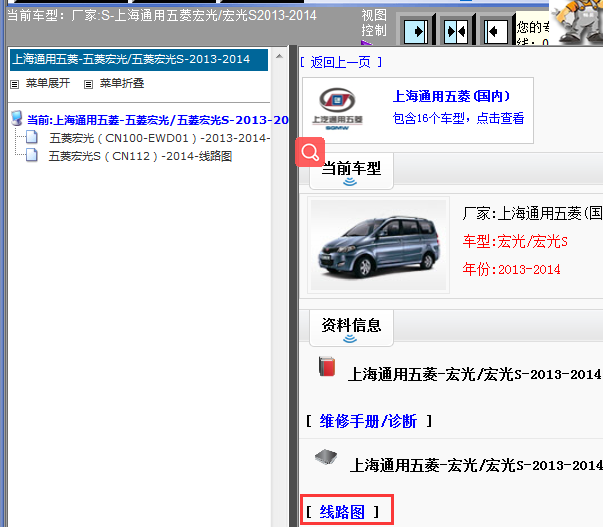
Task: Click the 当前车型 status text at top
Action: pos(162,15)
